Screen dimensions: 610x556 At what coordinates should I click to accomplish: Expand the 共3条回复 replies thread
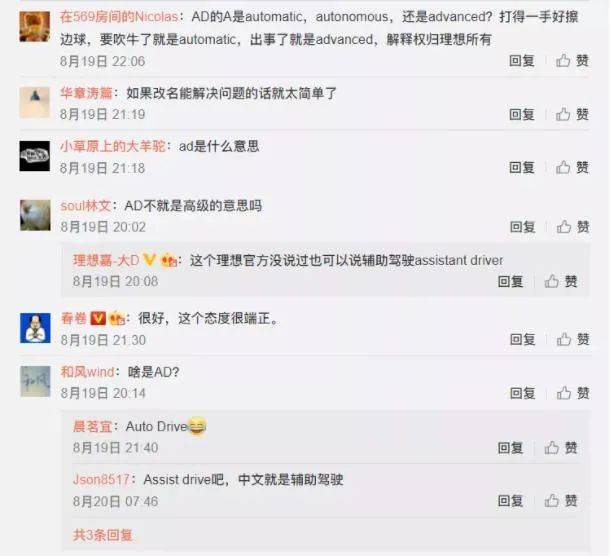pos(103,535)
